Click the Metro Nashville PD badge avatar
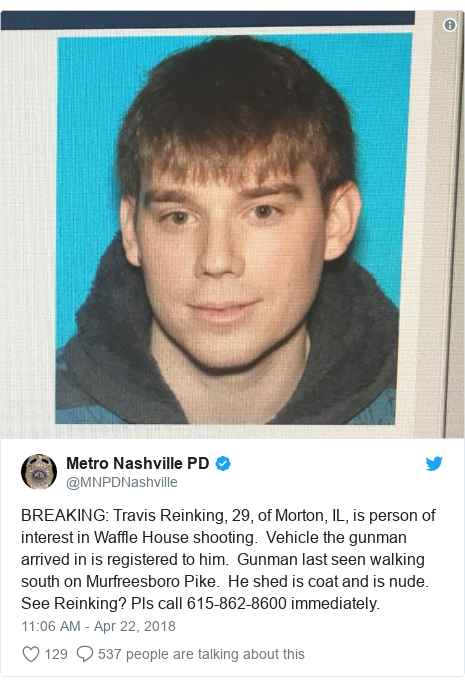The image size is (465, 686). click(39, 472)
